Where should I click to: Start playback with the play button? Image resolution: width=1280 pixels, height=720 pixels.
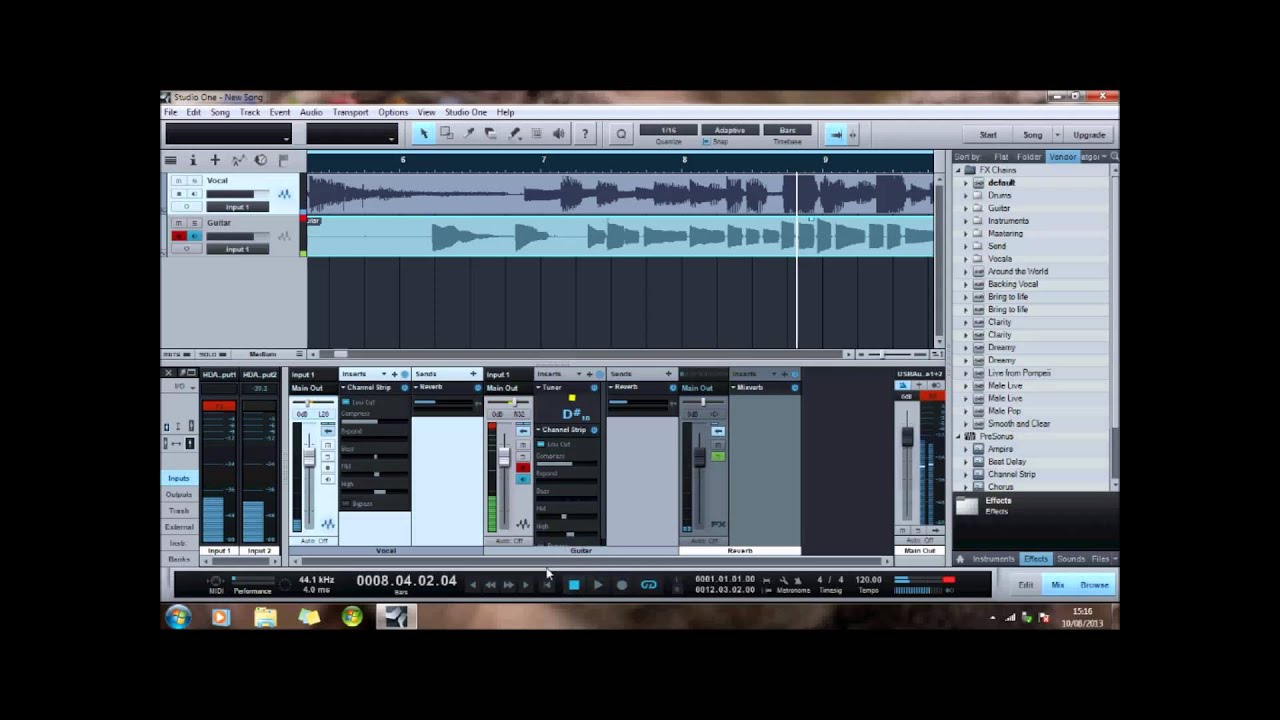[x=597, y=585]
